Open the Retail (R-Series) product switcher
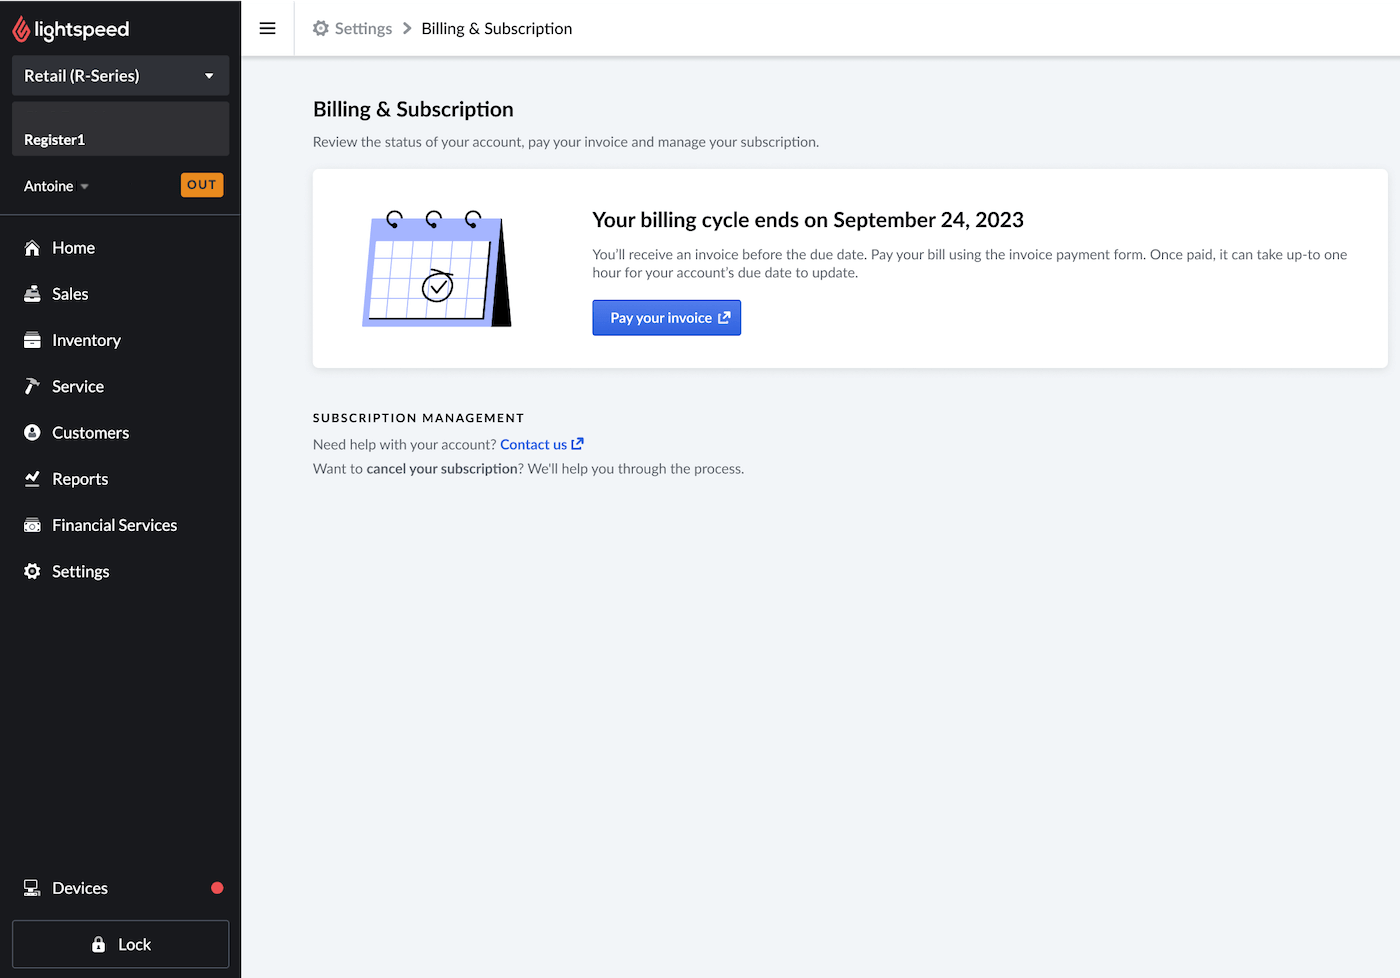 tap(120, 75)
